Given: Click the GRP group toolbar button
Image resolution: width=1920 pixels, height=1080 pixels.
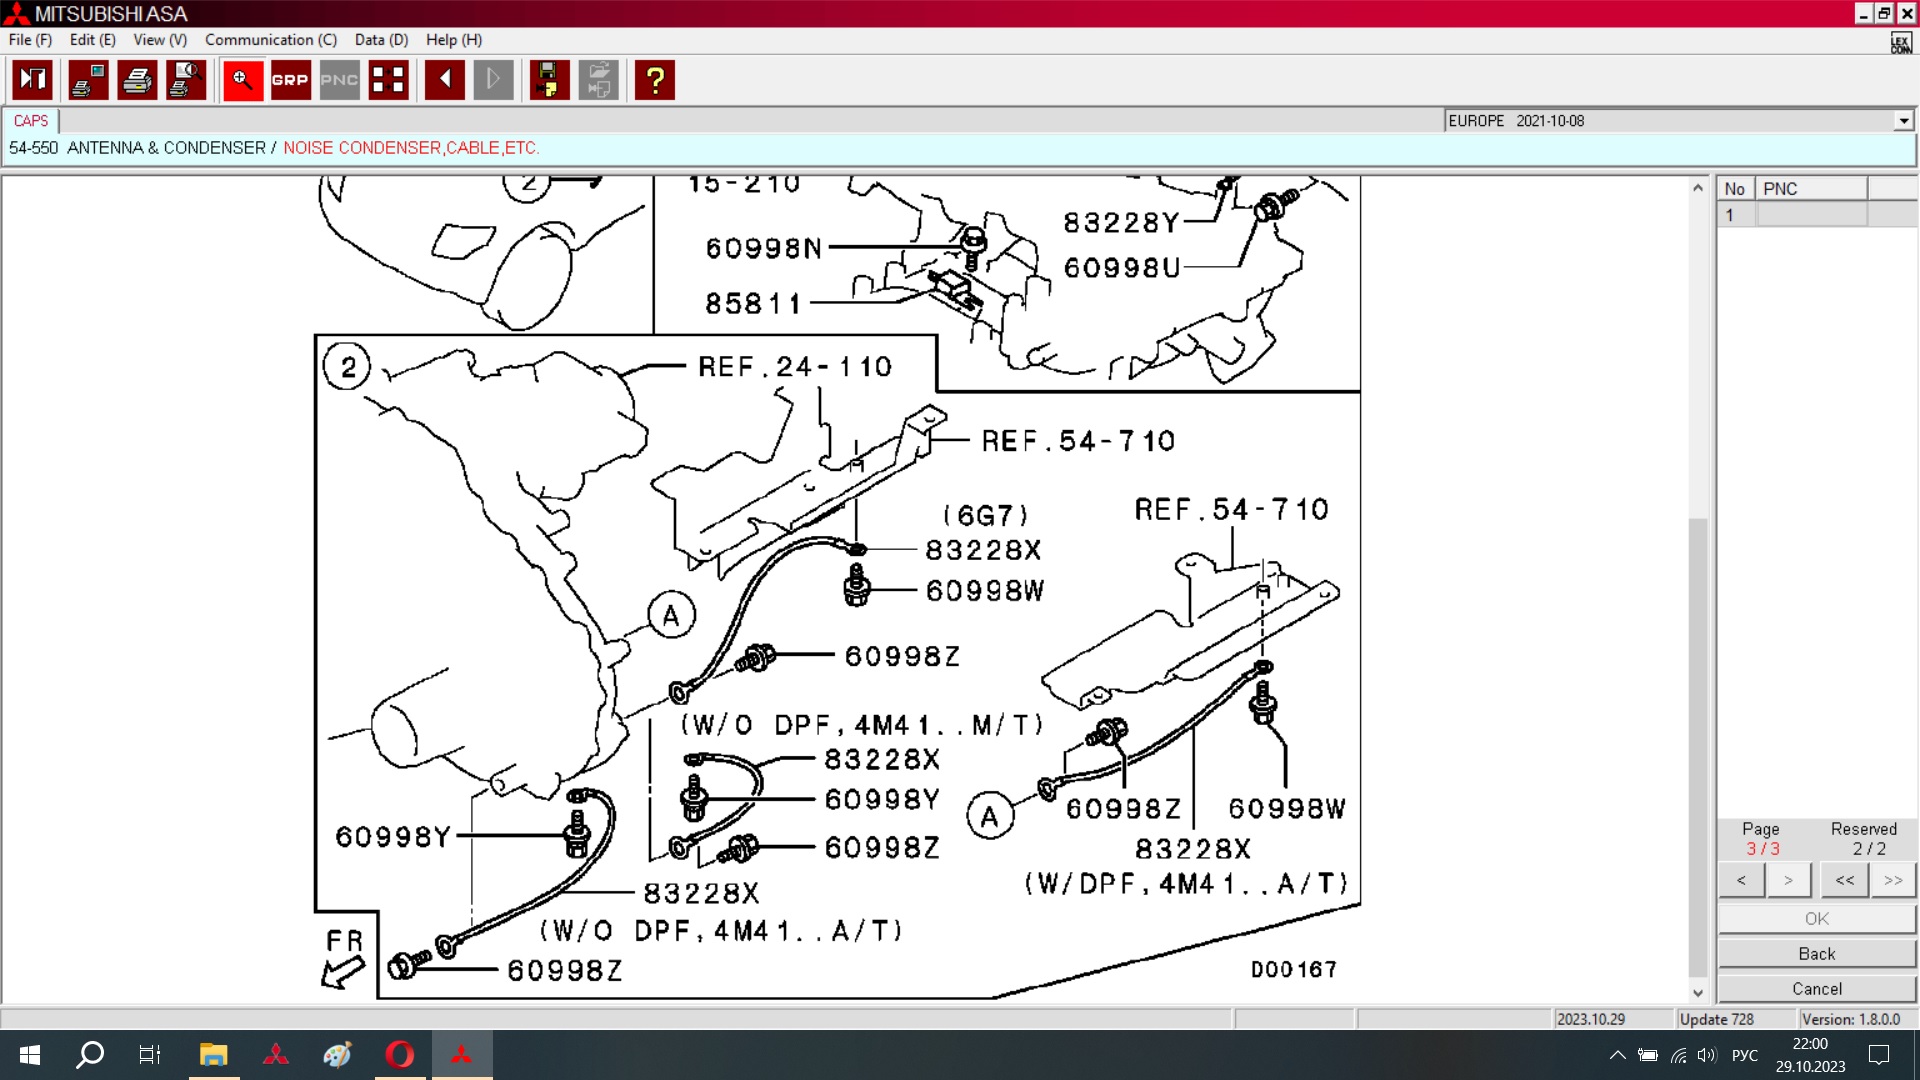Looking at the screenshot, I should (x=290, y=80).
